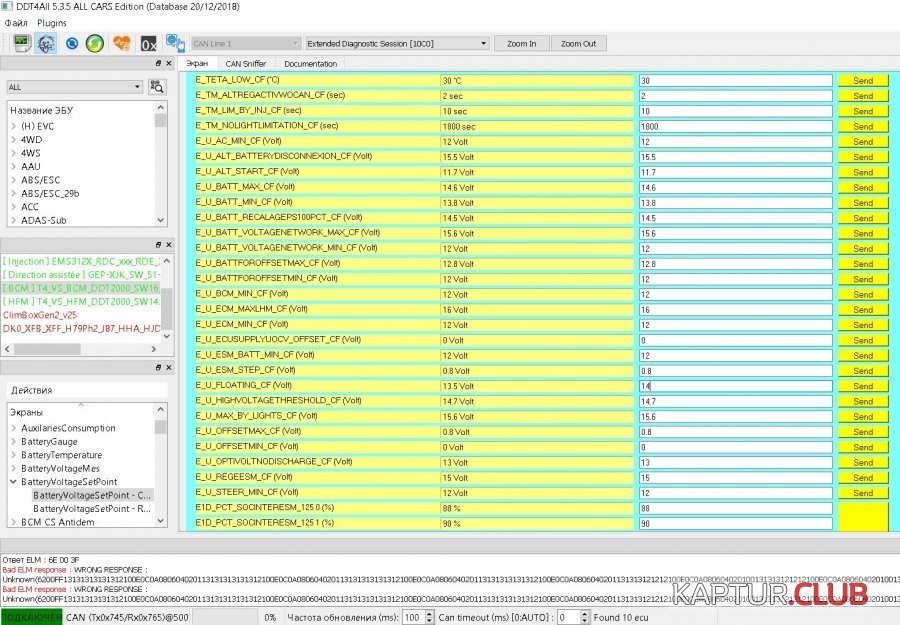The image size is (900, 625).
Task: Close the detected ECU list panel
Action: click(169, 244)
